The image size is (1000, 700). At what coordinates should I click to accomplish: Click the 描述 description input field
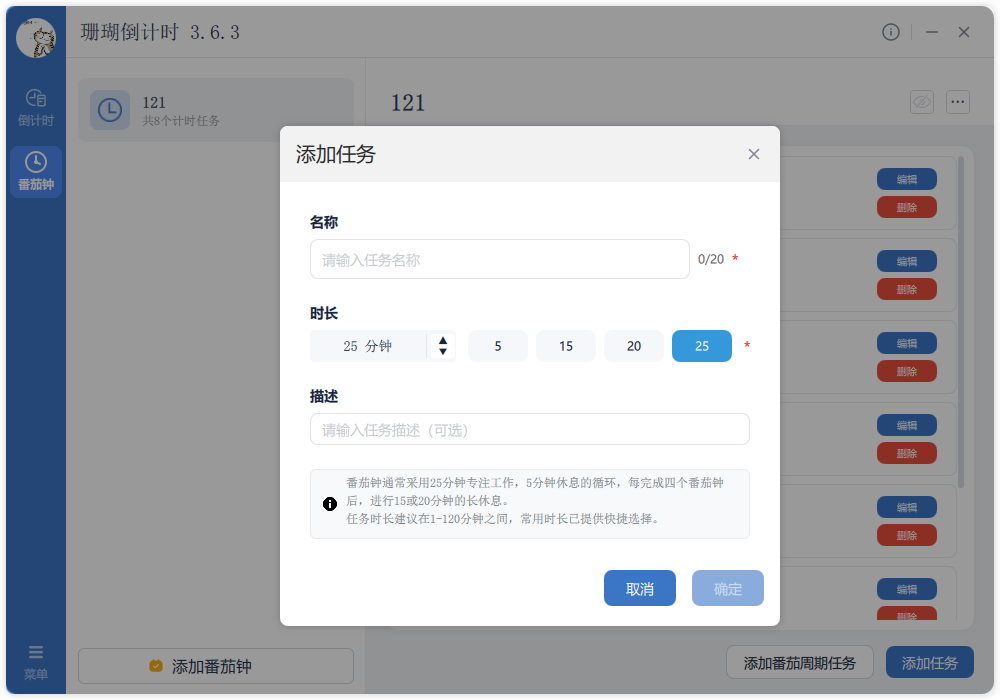(x=529, y=429)
